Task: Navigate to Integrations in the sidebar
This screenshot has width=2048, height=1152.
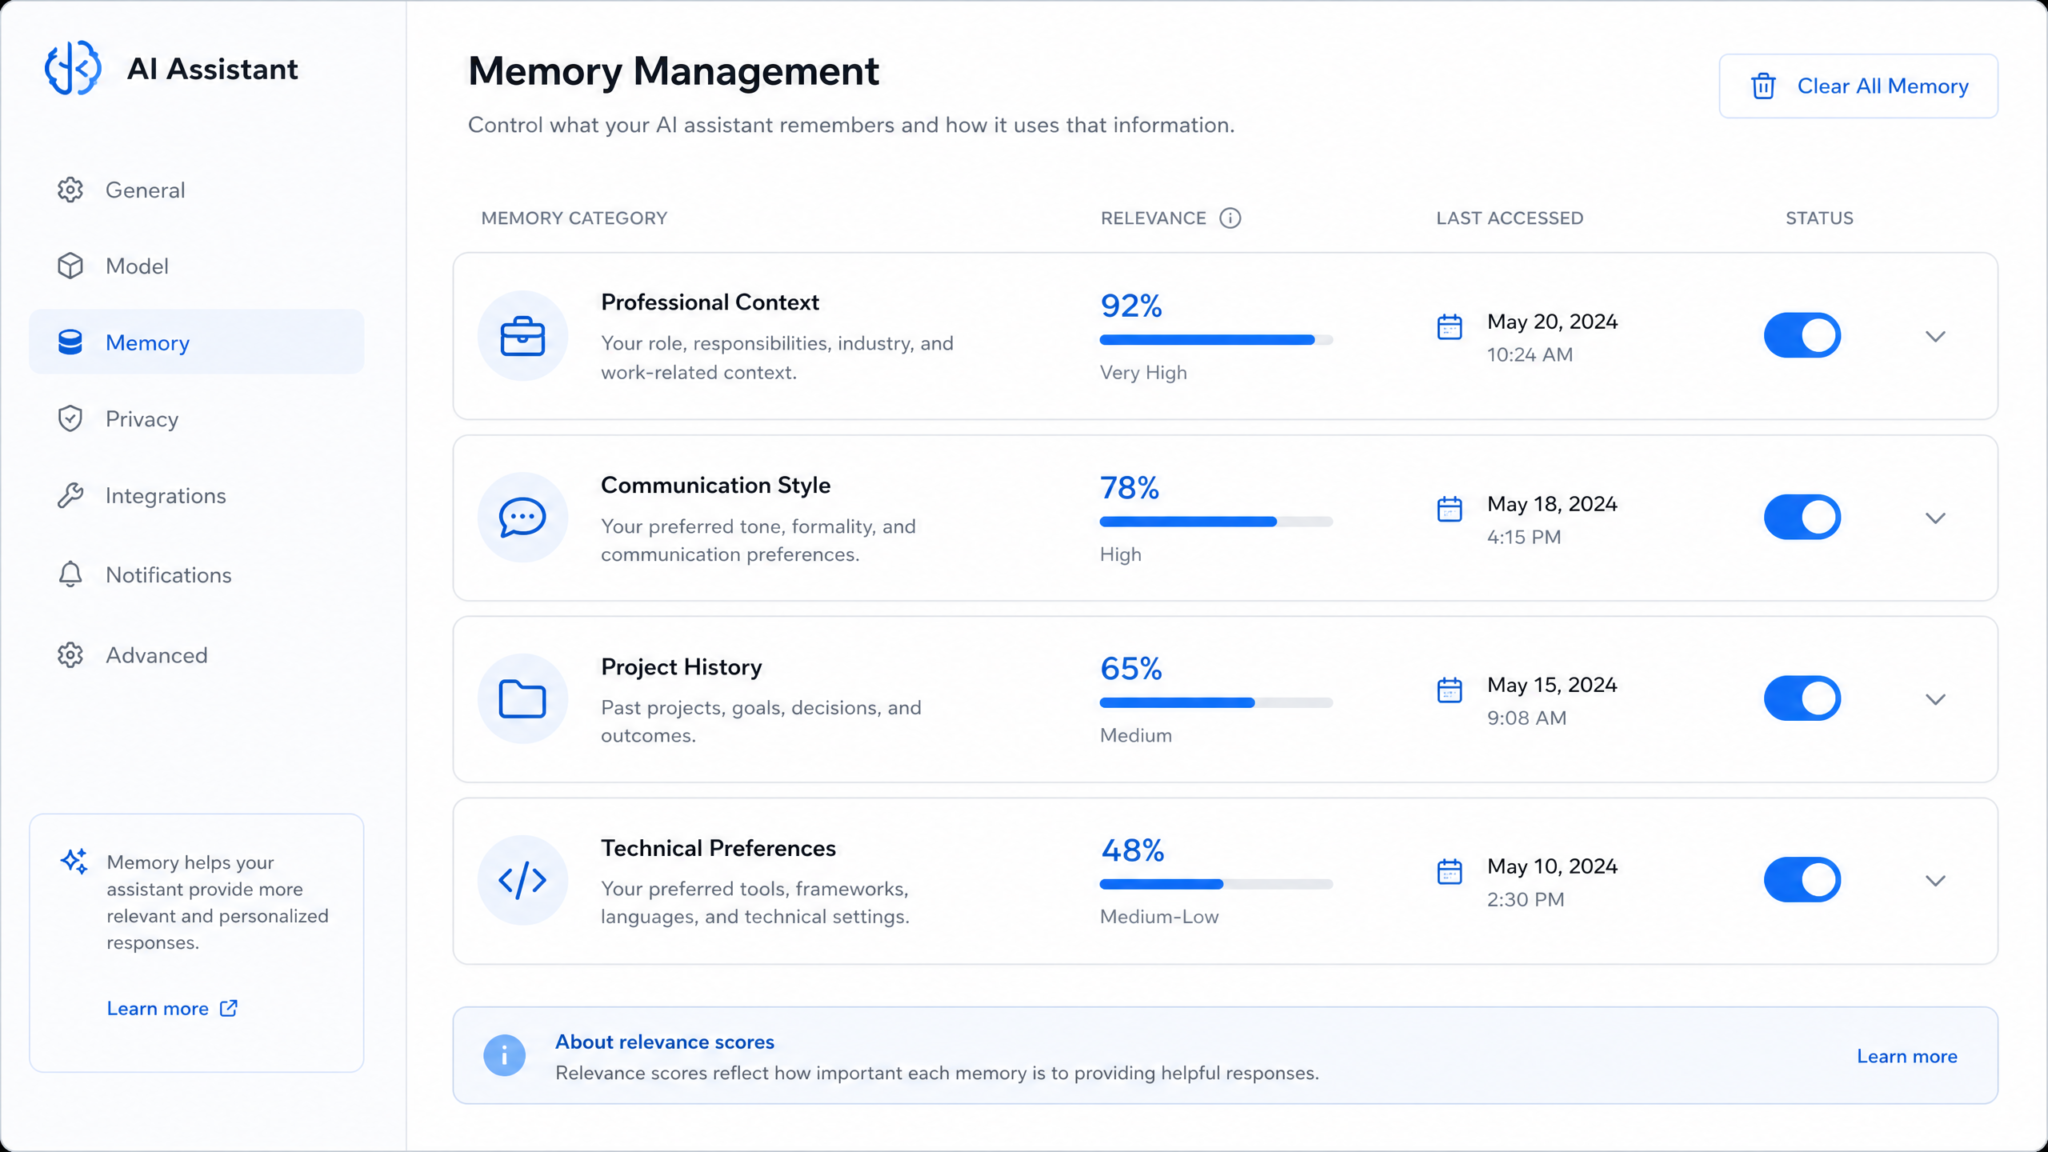Action: [x=196, y=495]
